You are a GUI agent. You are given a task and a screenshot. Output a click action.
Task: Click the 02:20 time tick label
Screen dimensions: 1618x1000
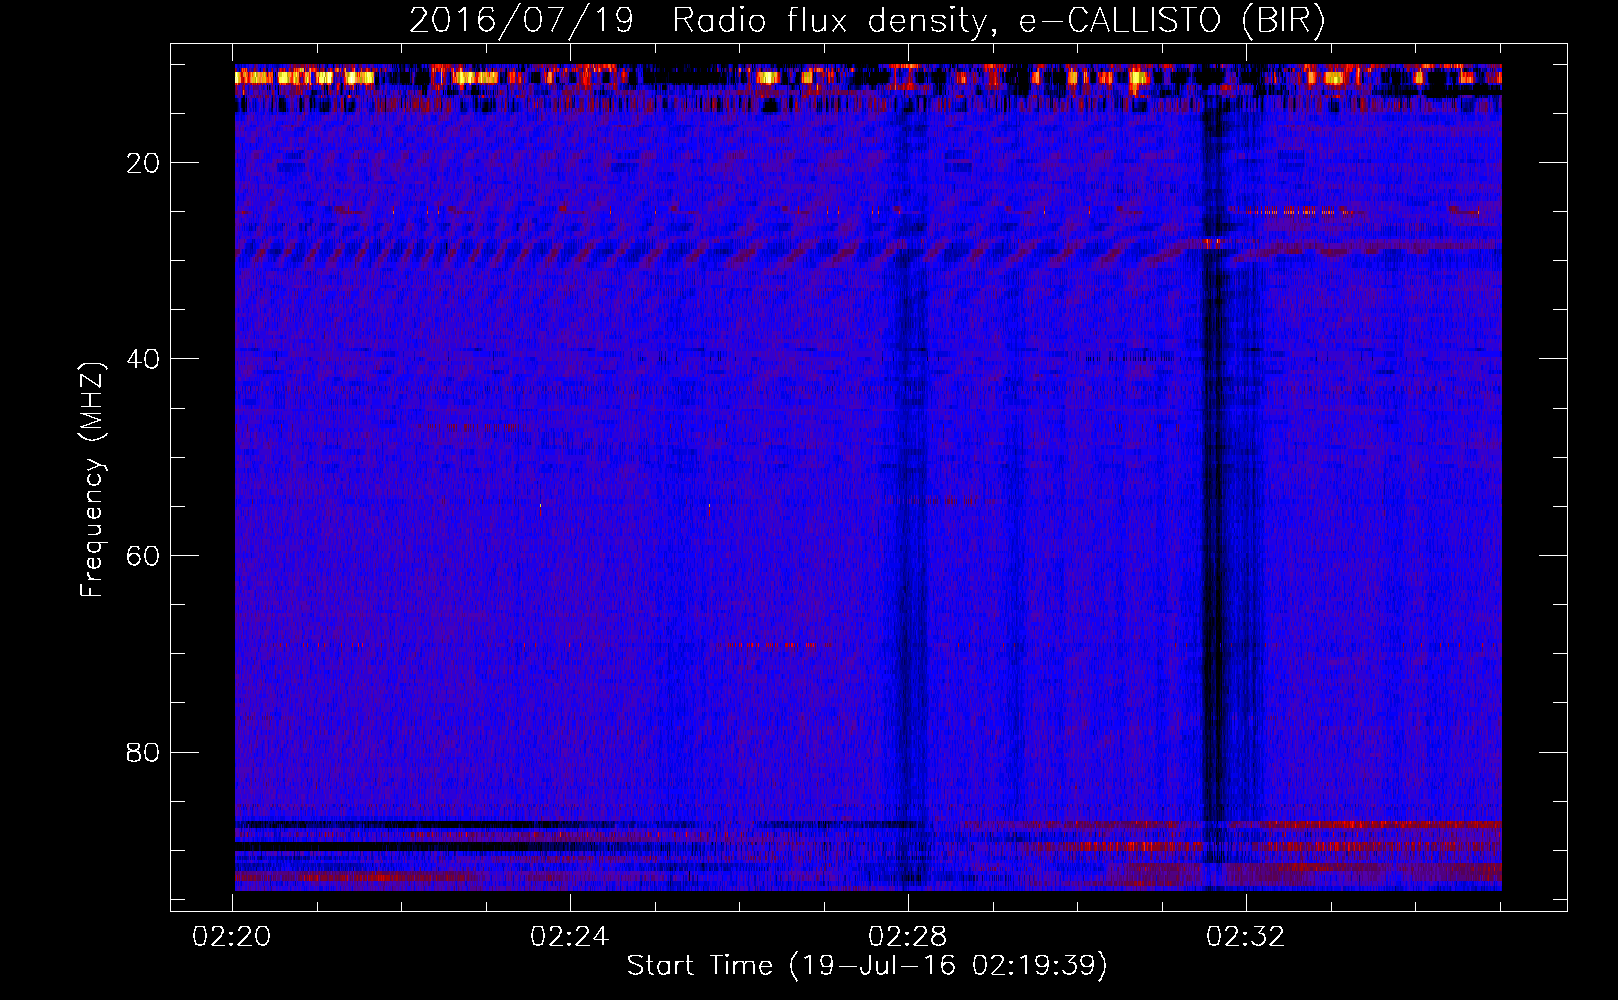pos(232,937)
